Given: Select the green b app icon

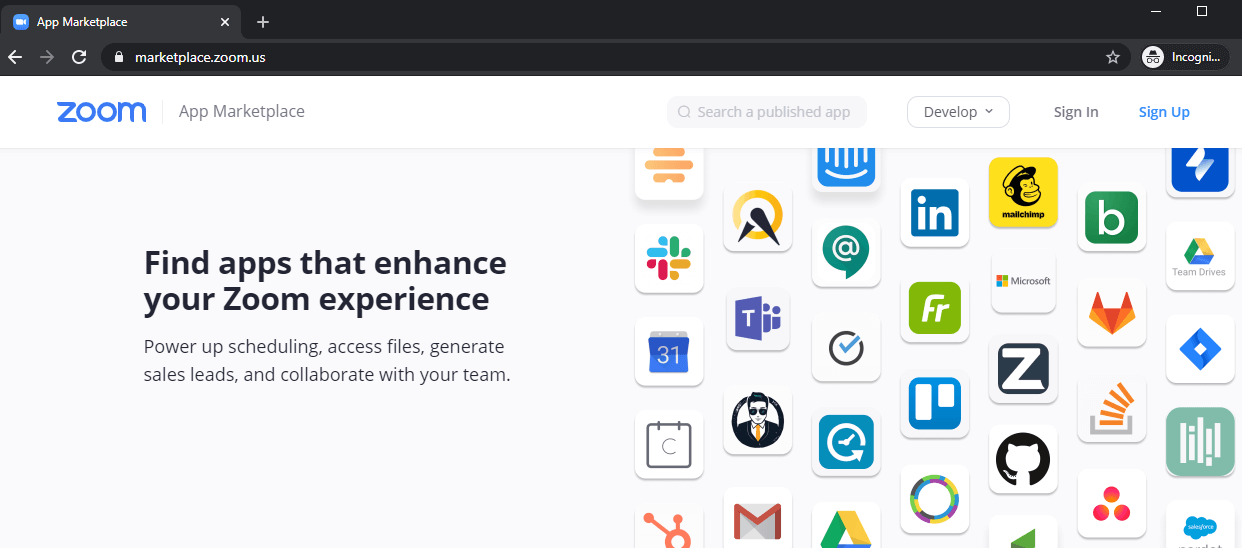Looking at the screenshot, I should pos(1112,218).
